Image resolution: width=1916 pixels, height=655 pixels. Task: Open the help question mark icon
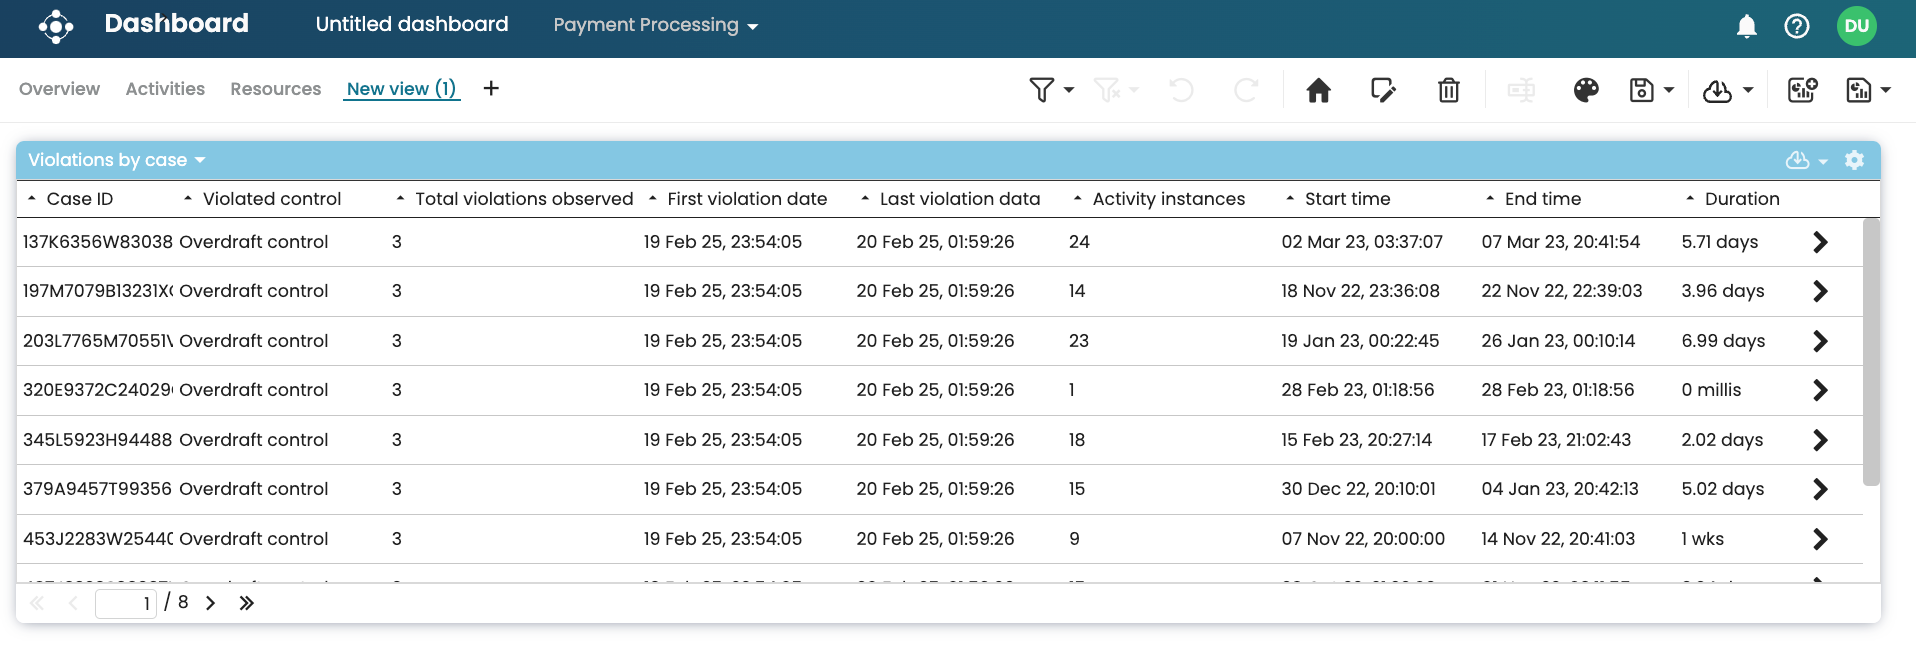click(1796, 26)
